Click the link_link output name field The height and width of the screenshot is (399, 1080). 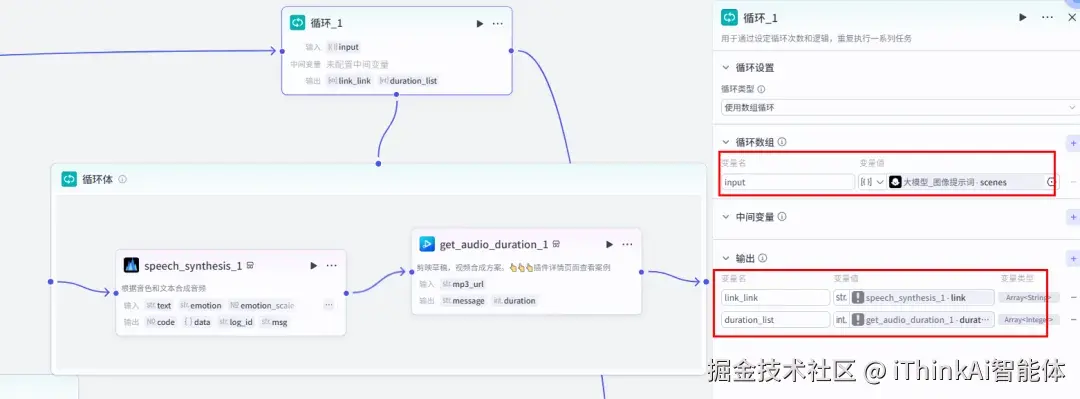click(x=776, y=298)
